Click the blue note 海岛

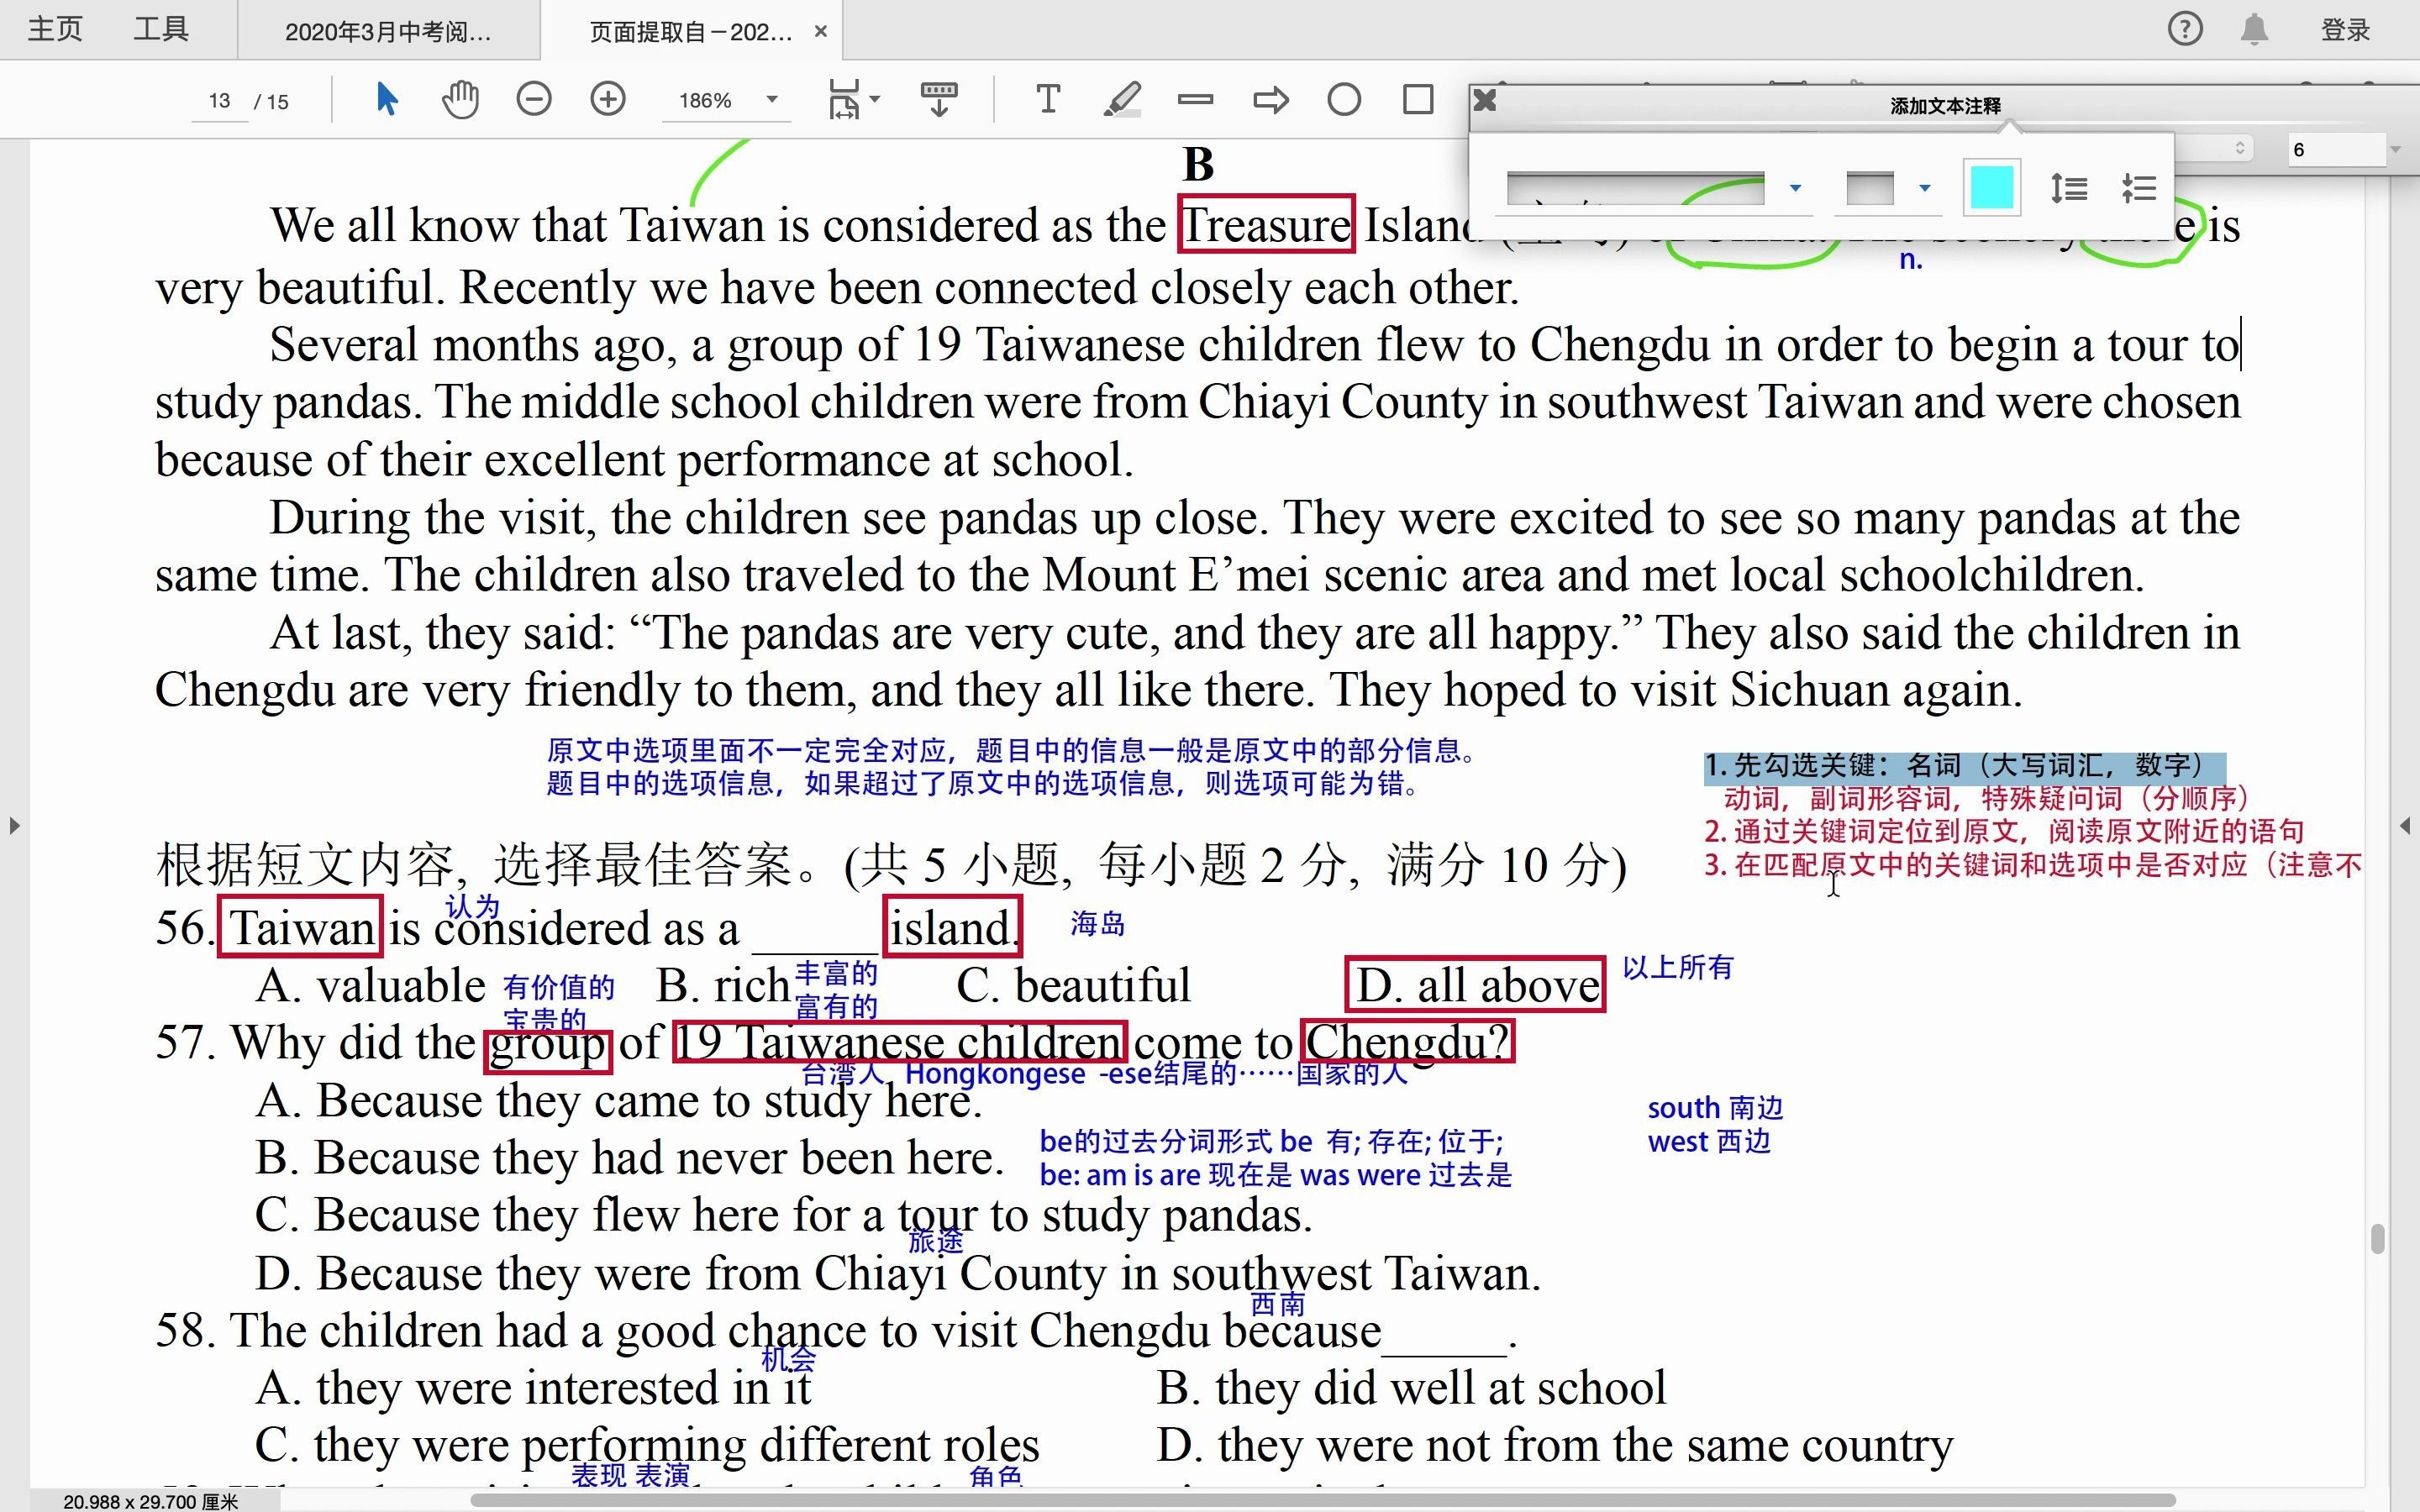(x=1098, y=924)
